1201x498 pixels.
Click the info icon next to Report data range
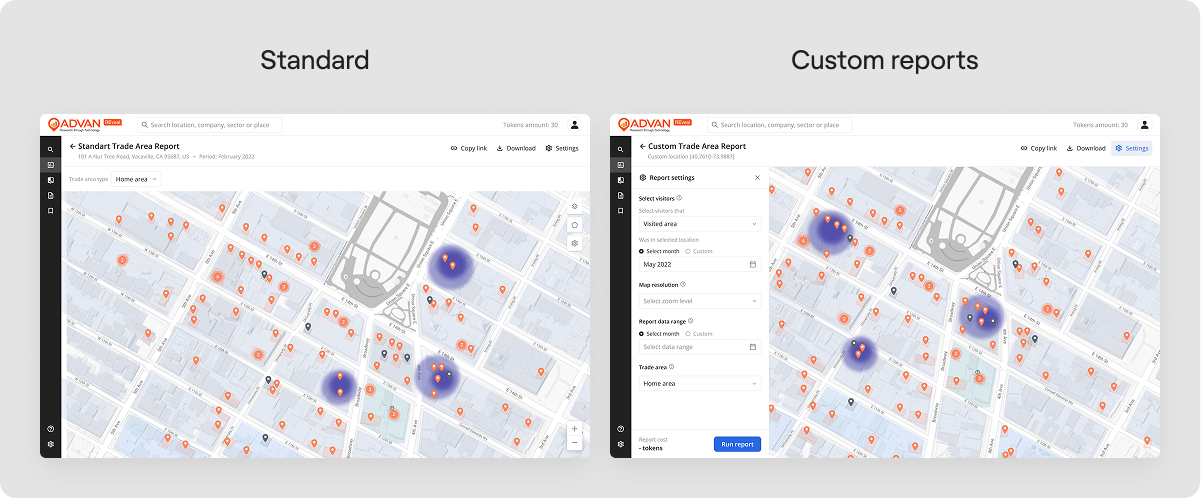691,321
